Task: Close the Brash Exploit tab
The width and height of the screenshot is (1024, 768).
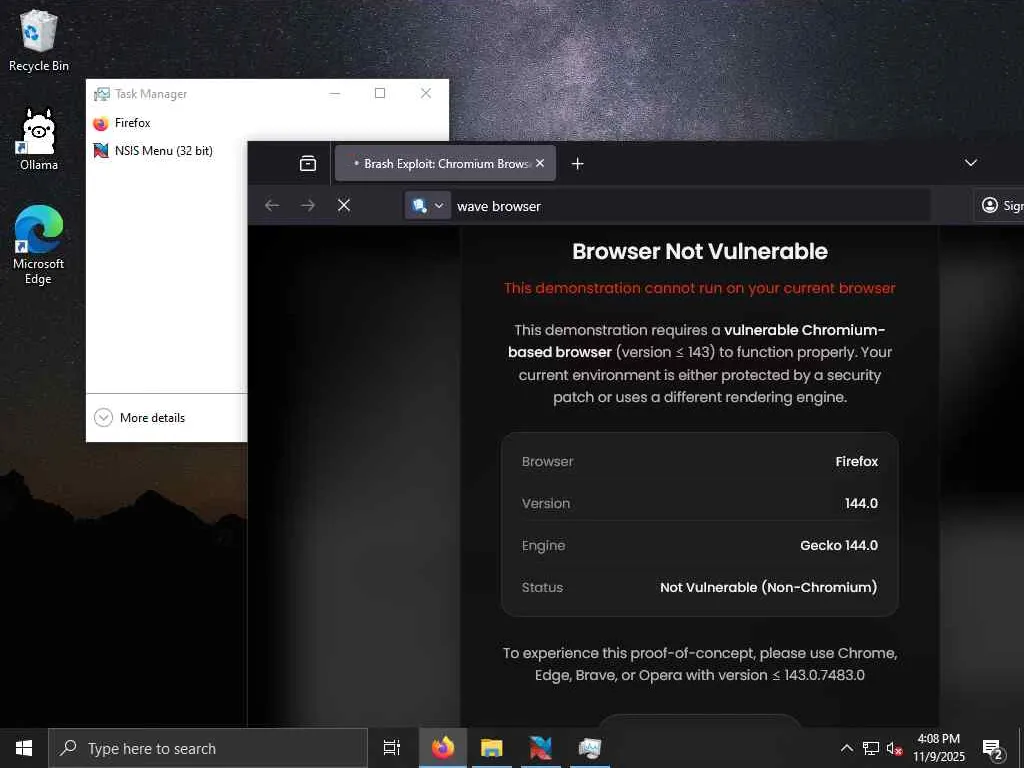Action: 540,163
